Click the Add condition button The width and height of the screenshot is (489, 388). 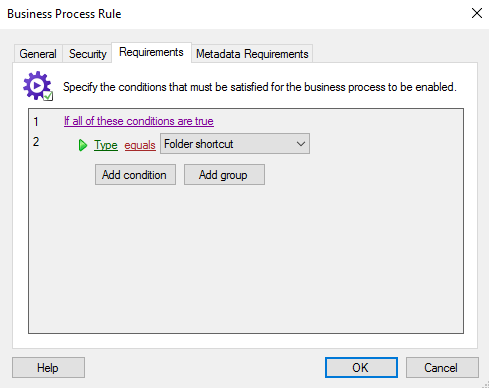[x=135, y=174]
